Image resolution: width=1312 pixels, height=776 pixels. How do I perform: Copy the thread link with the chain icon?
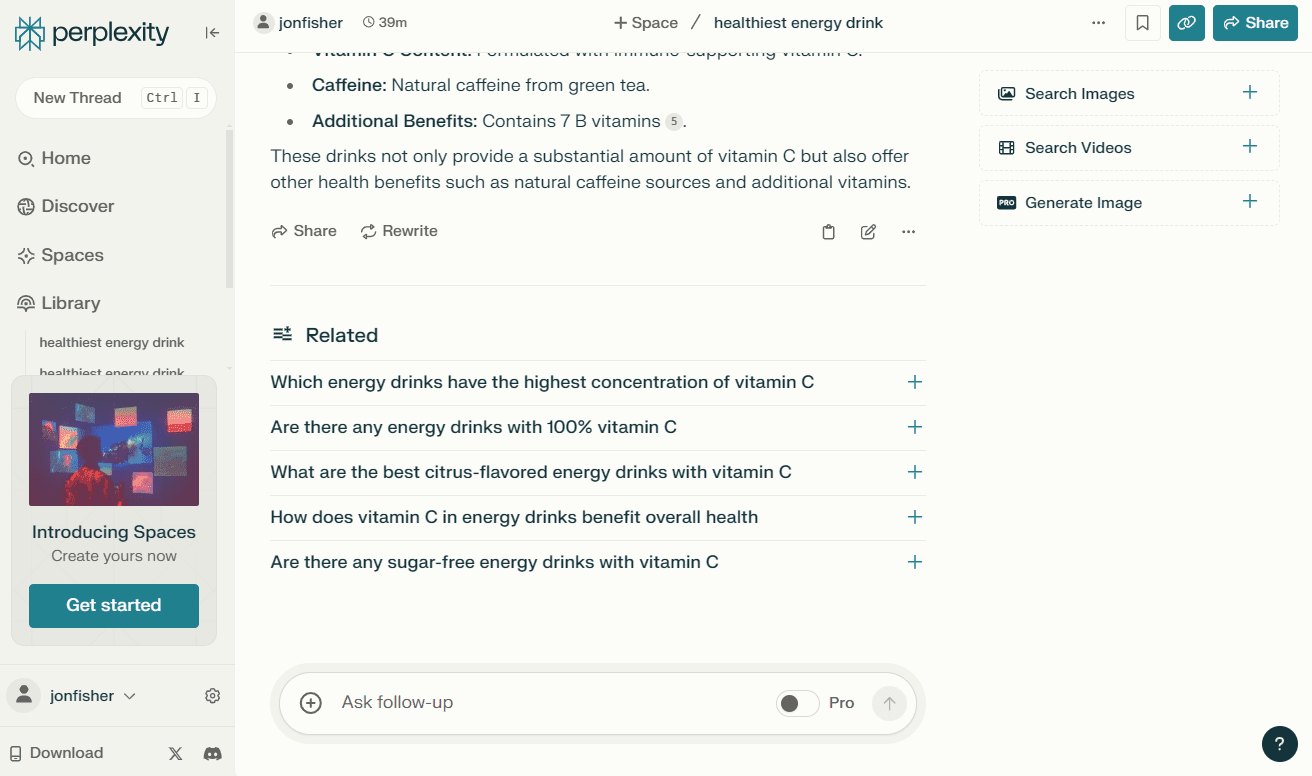(x=1186, y=23)
